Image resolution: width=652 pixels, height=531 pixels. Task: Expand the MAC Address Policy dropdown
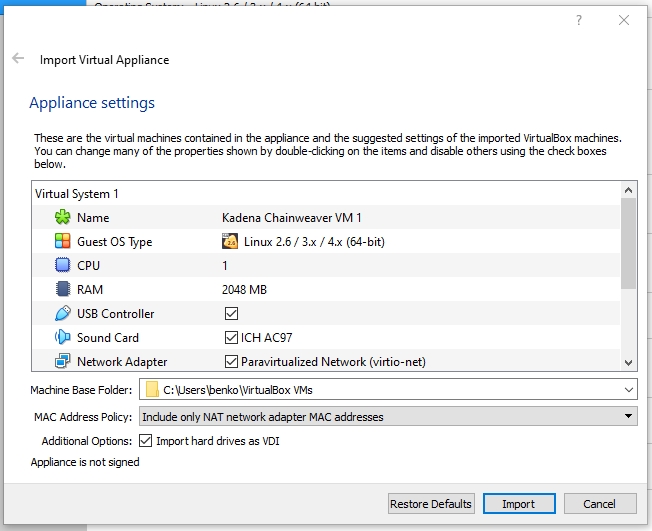628,416
